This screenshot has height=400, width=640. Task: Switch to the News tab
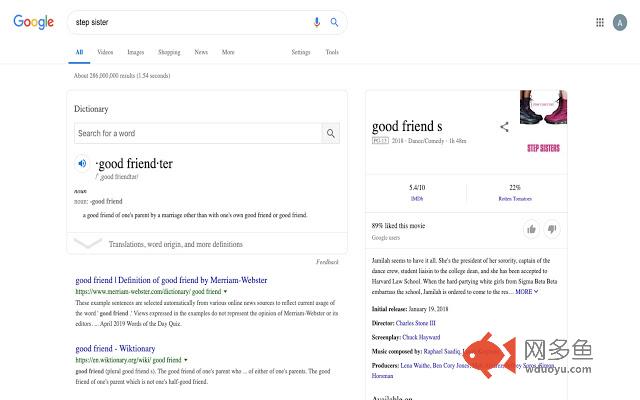201,52
